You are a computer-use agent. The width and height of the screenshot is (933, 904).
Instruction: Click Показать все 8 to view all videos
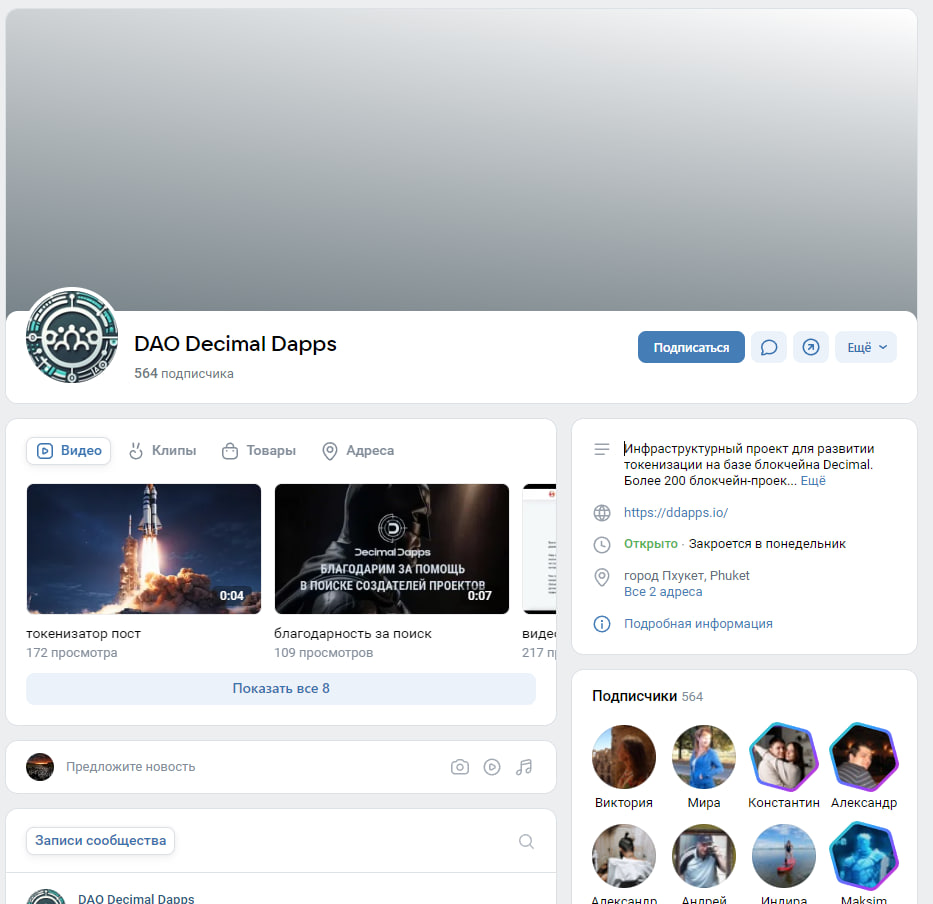point(281,688)
